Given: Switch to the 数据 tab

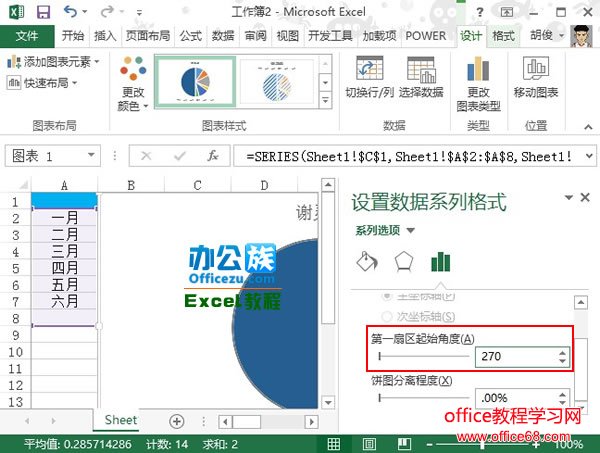Looking at the screenshot, I should pos(223,36).
